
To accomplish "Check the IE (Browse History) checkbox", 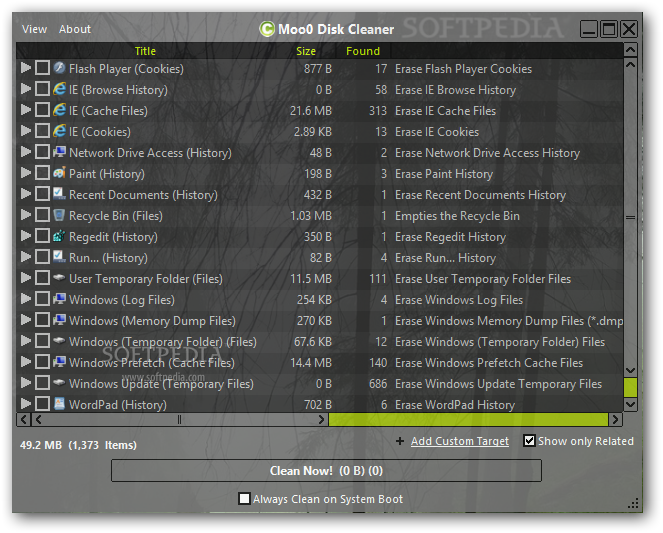I will (42, 89).
